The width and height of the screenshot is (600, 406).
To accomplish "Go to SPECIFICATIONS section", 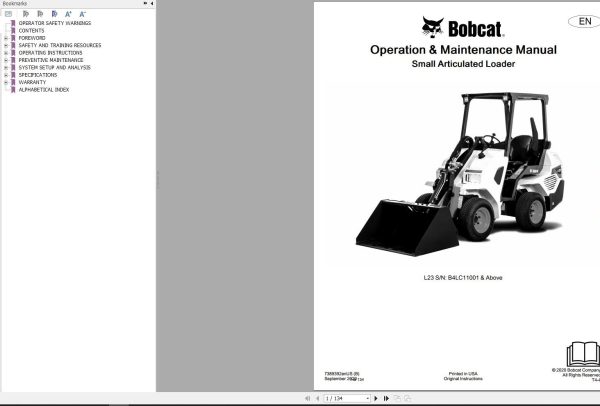I will click(x=38, y=75).
